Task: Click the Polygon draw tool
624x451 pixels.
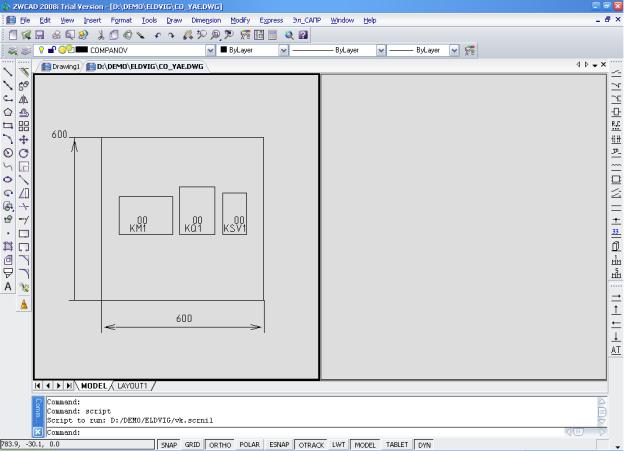Action: 8,113
